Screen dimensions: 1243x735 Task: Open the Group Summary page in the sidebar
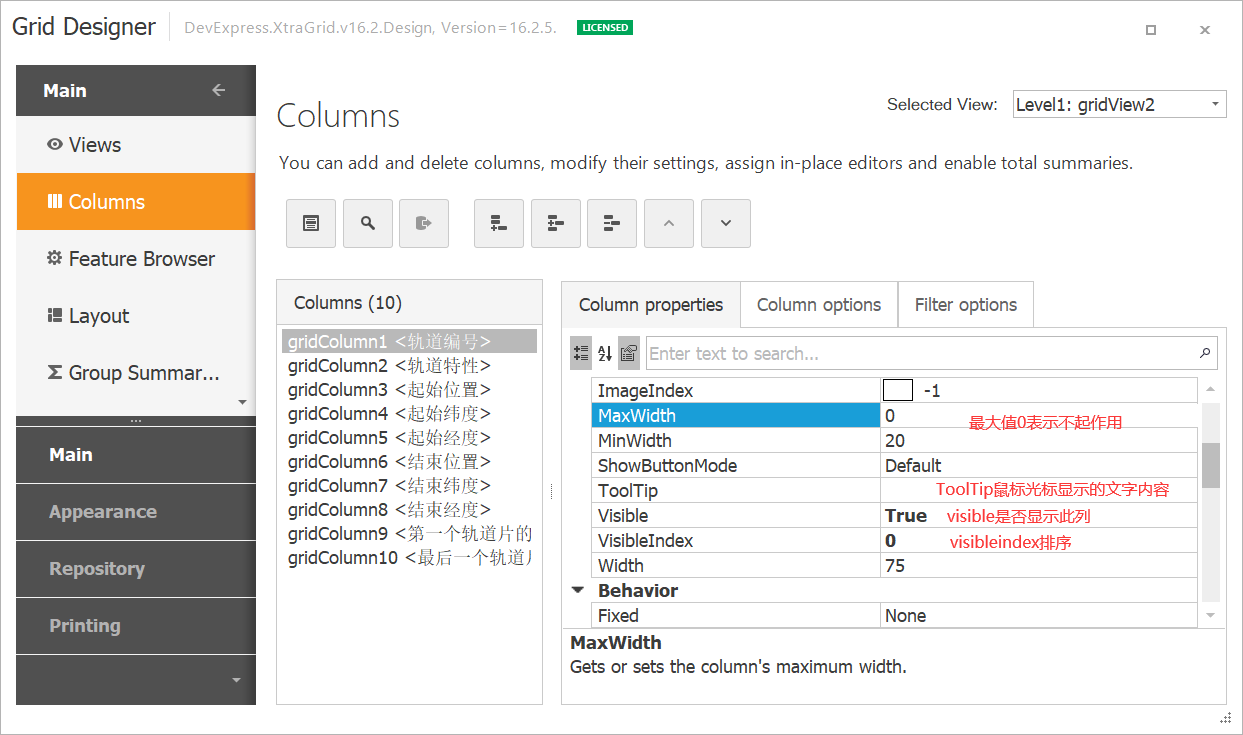tap(136, 373)
